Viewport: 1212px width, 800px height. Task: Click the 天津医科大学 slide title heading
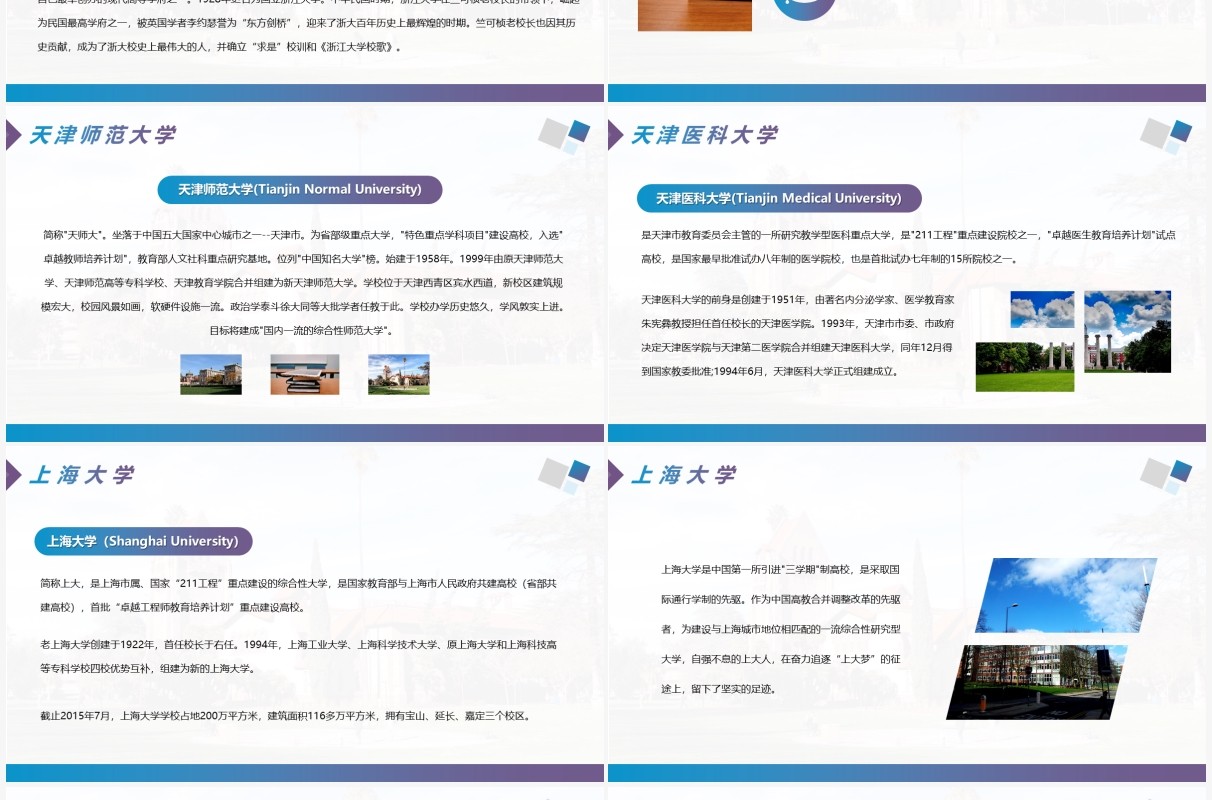click(x=704, y=135)
